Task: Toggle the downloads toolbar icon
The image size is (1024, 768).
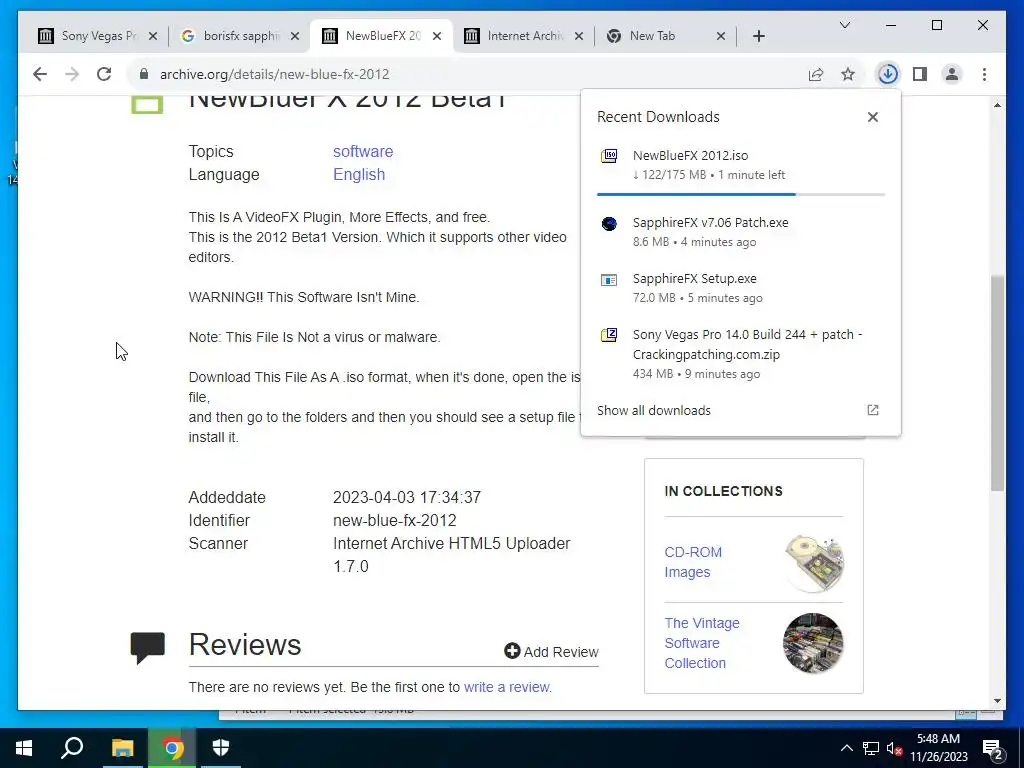Action: point(888,74)
